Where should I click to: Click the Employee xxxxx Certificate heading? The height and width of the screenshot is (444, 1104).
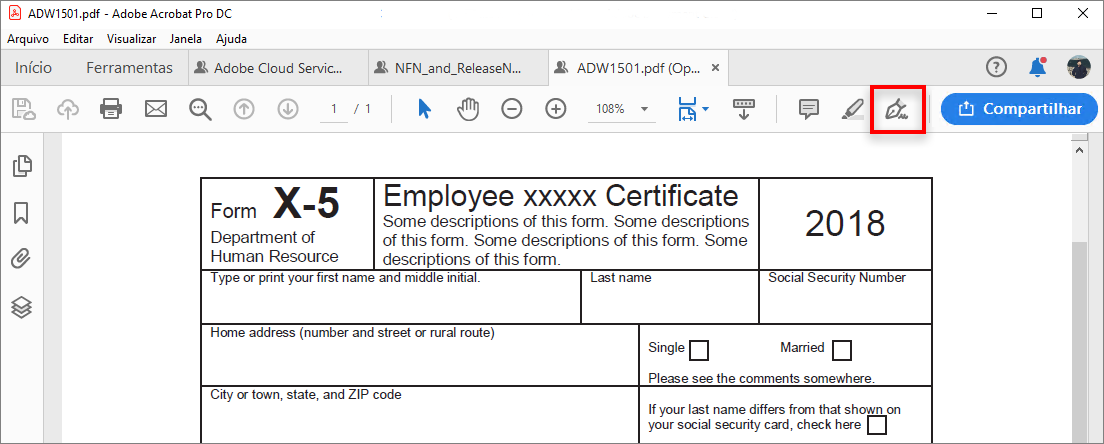560,195
